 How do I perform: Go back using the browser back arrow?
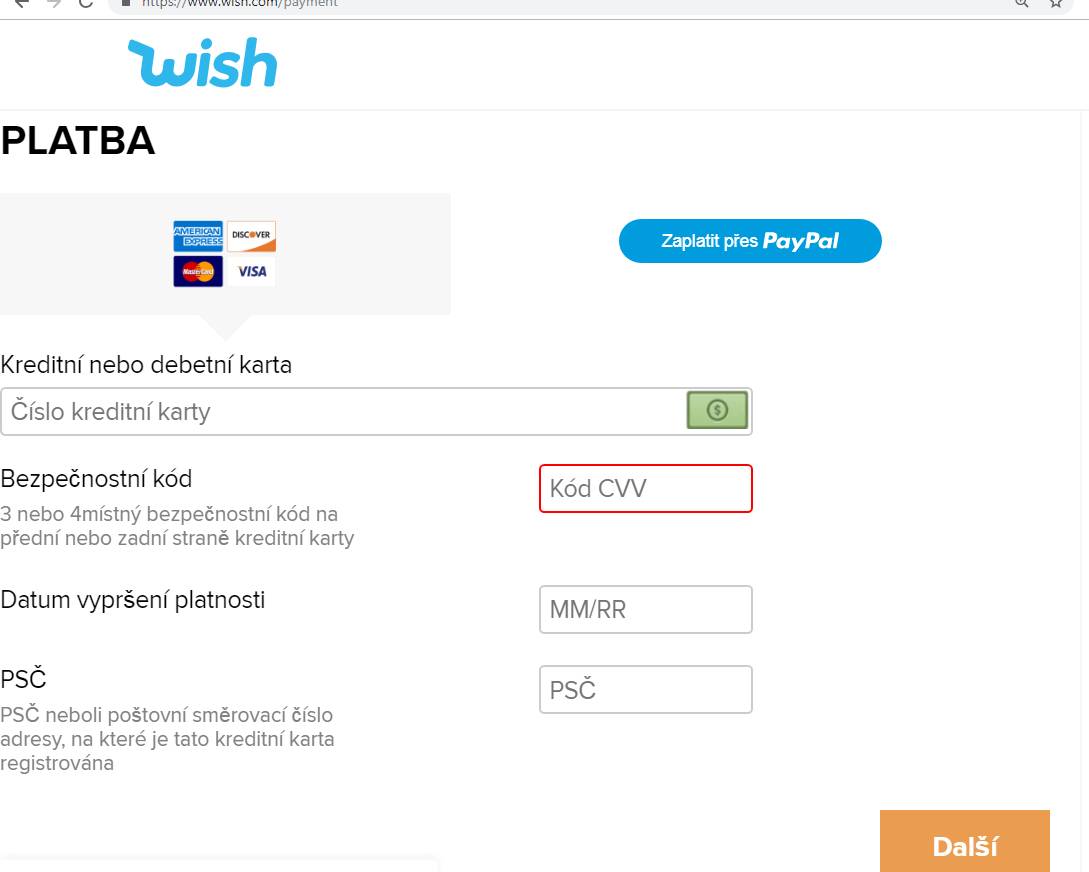click(x=22, y=3)
